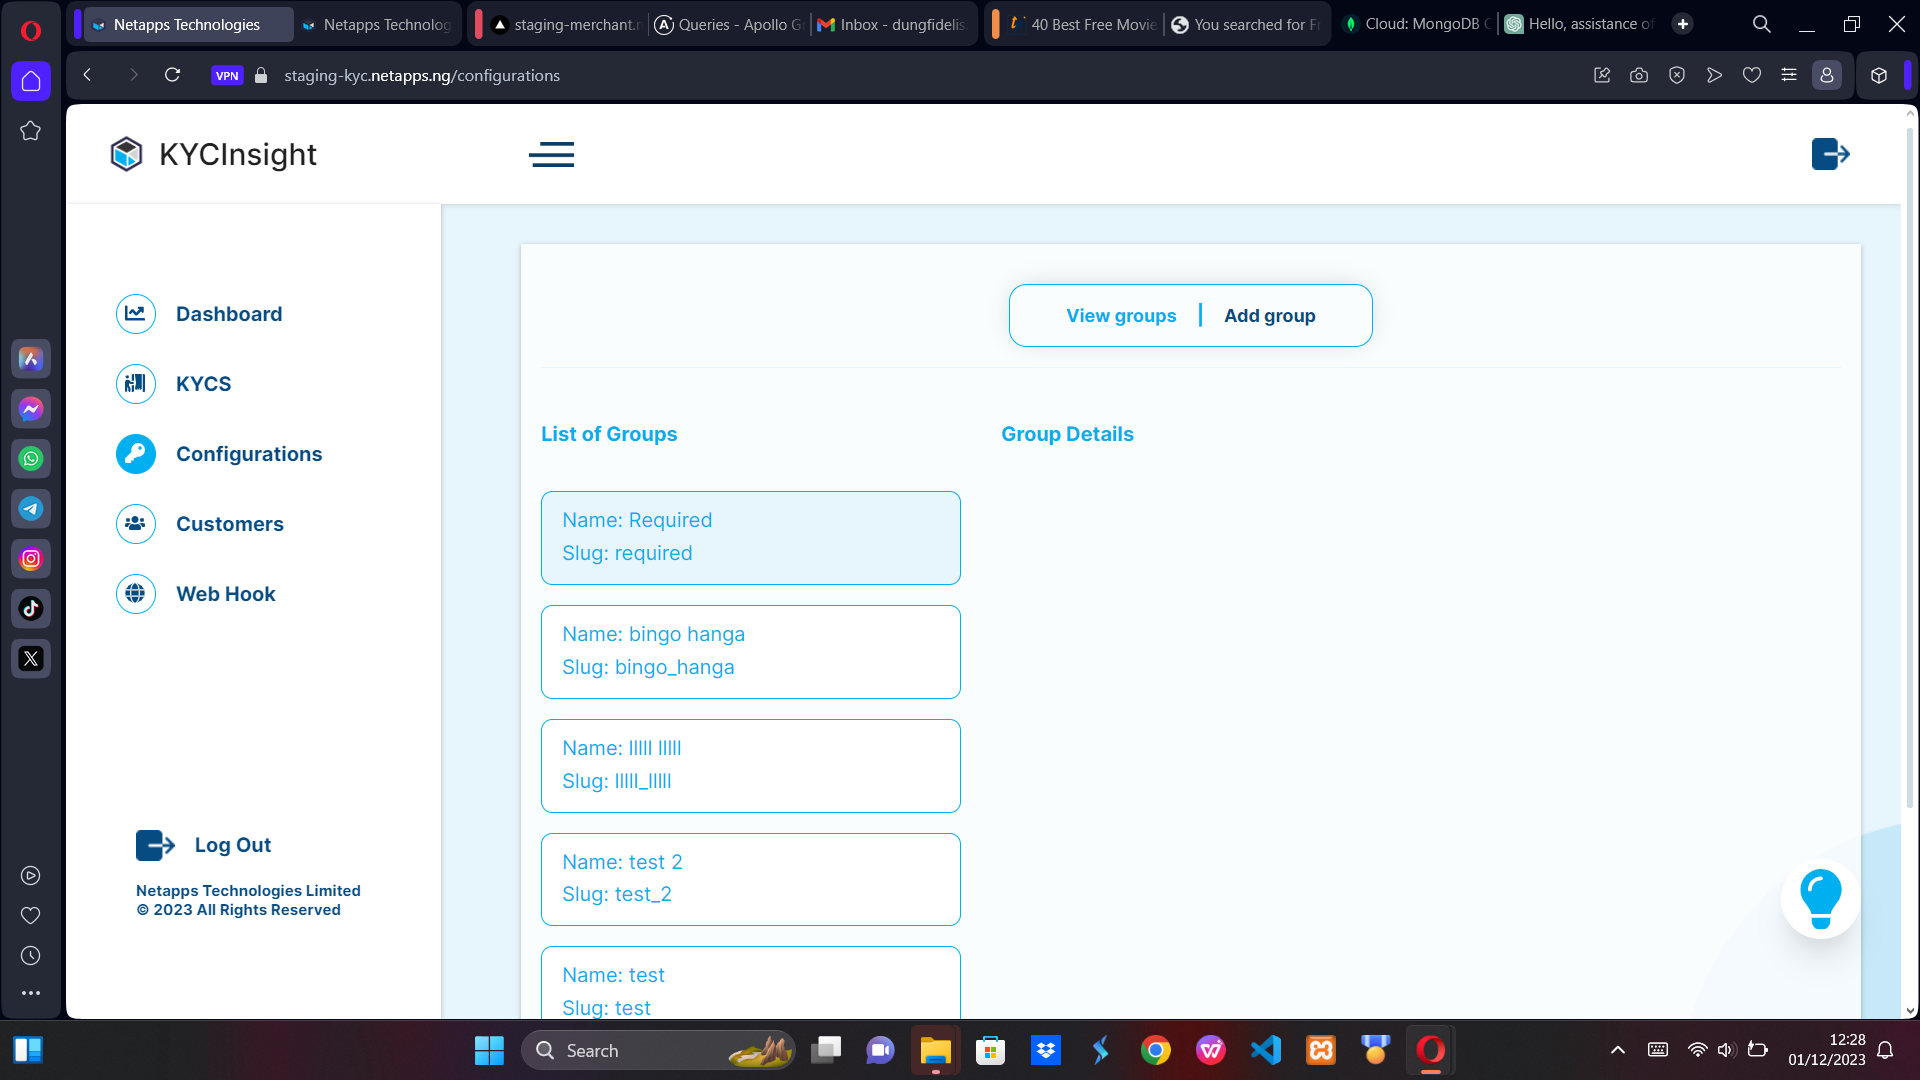
Task: Select the bingo hanga group card
Action: coord(750,651)
